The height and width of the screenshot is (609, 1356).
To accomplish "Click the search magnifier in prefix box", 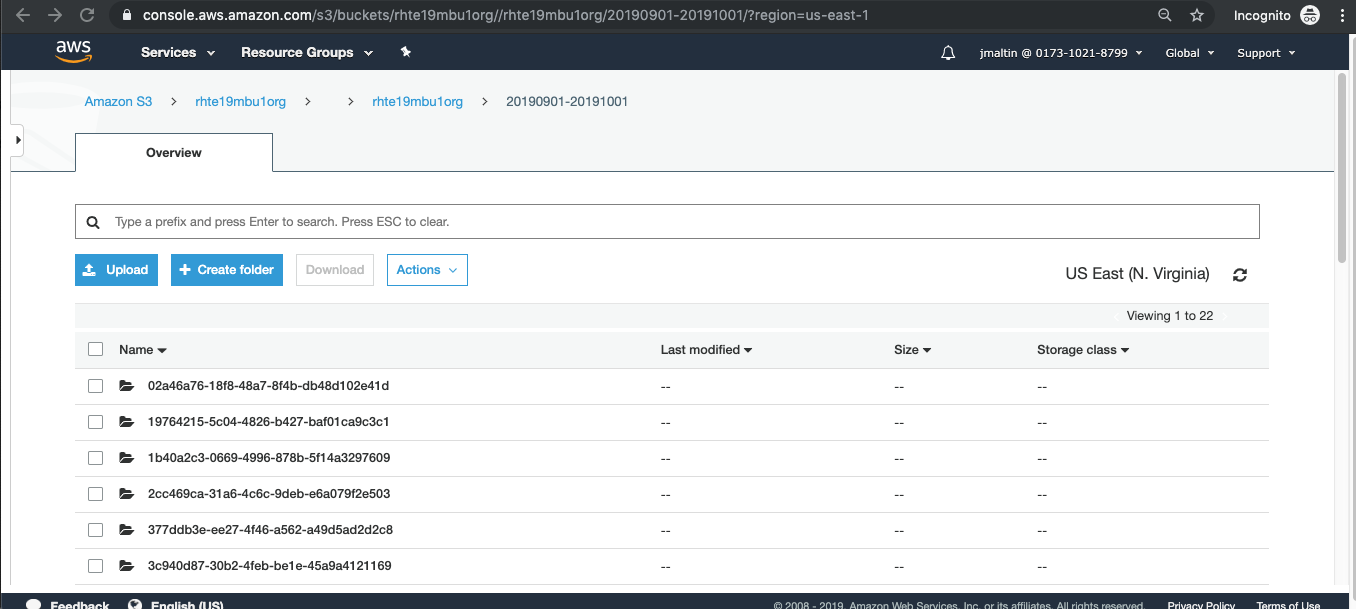I will (93, 222).
